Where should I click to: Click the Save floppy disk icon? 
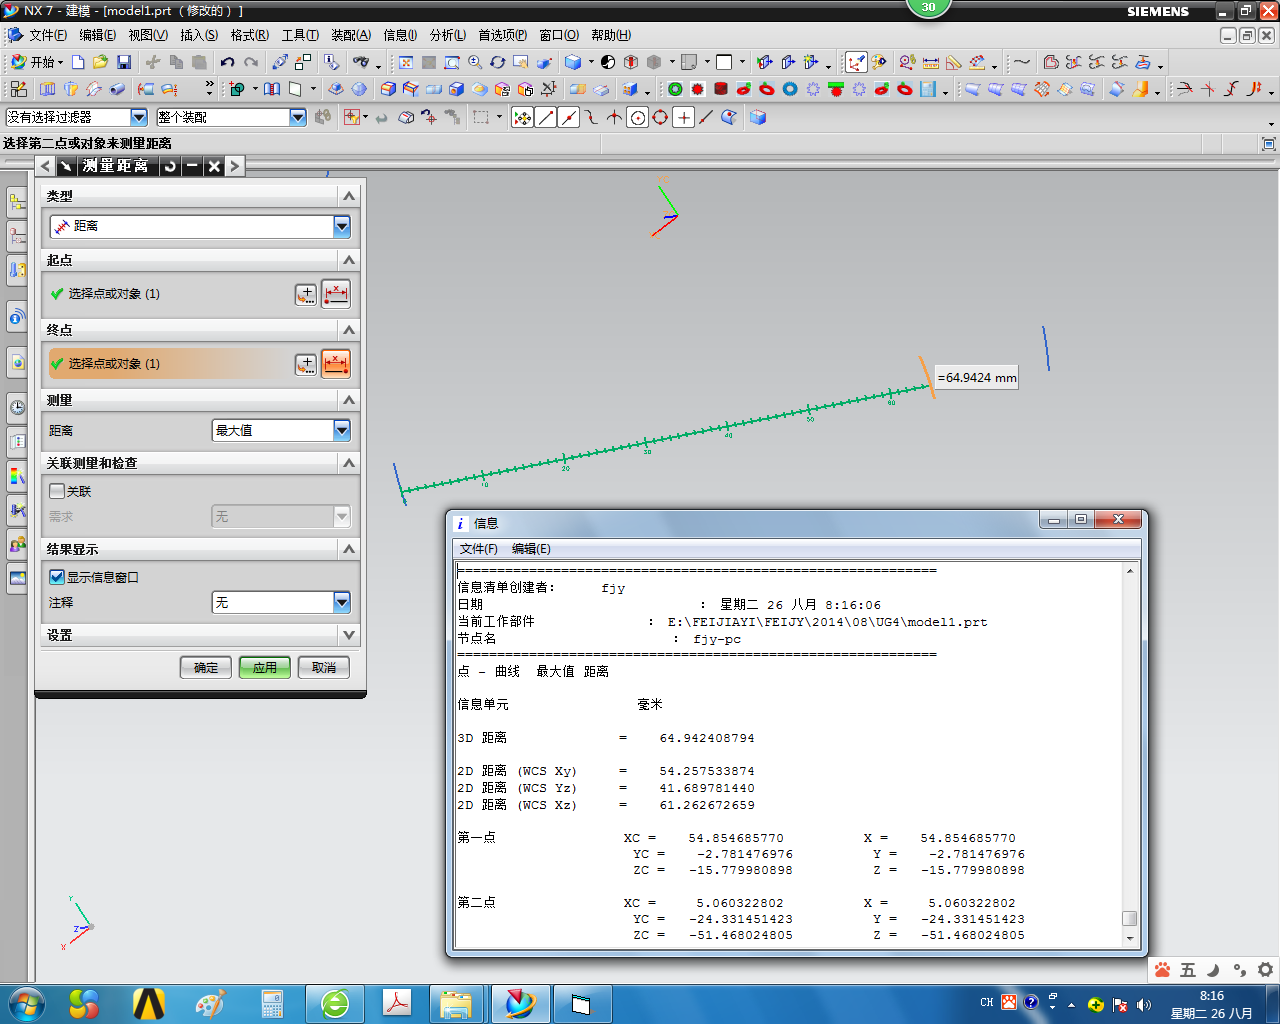click(x=124, y=62)
